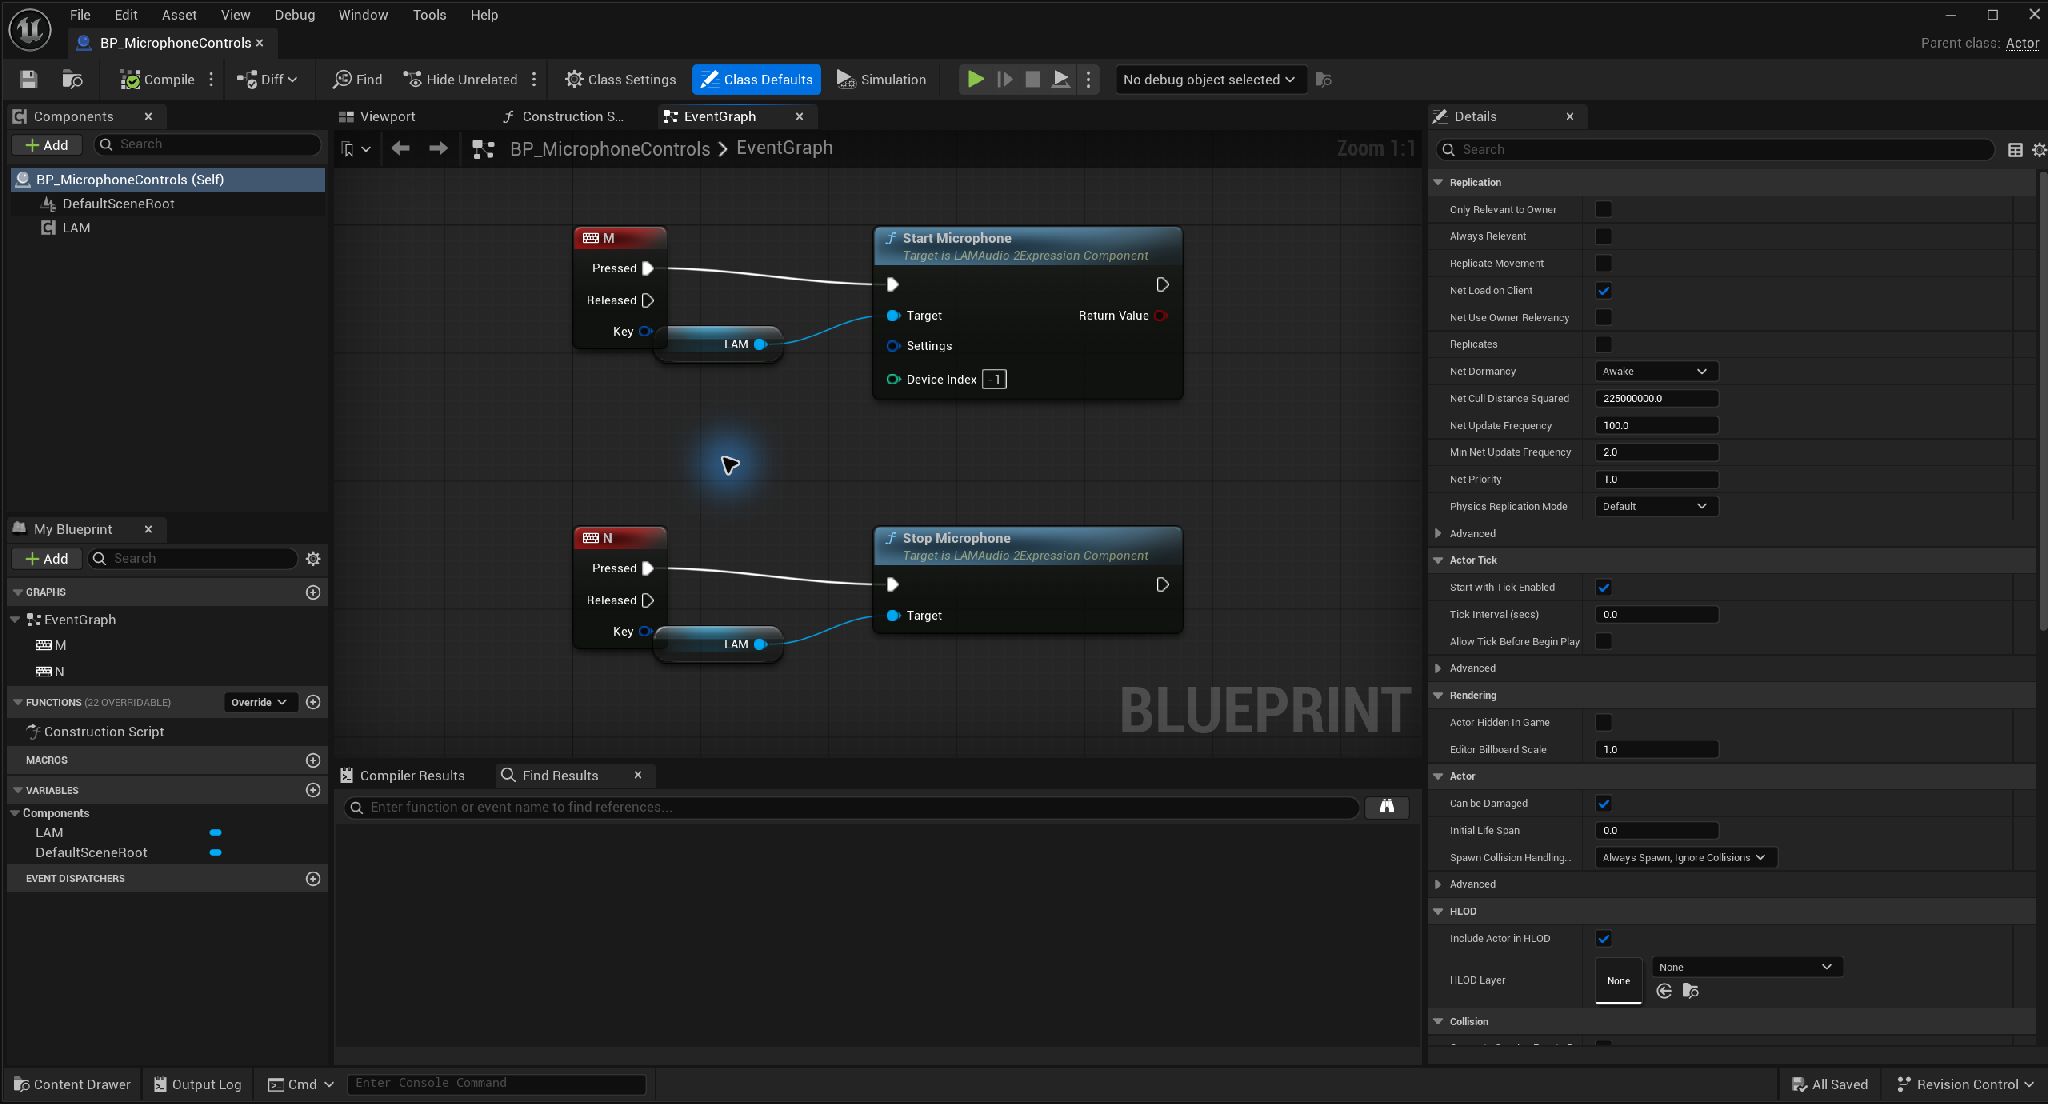Screen dimensions: 2048x1104
Task: Open the Content Drawer
Action: coord(72,1085)
